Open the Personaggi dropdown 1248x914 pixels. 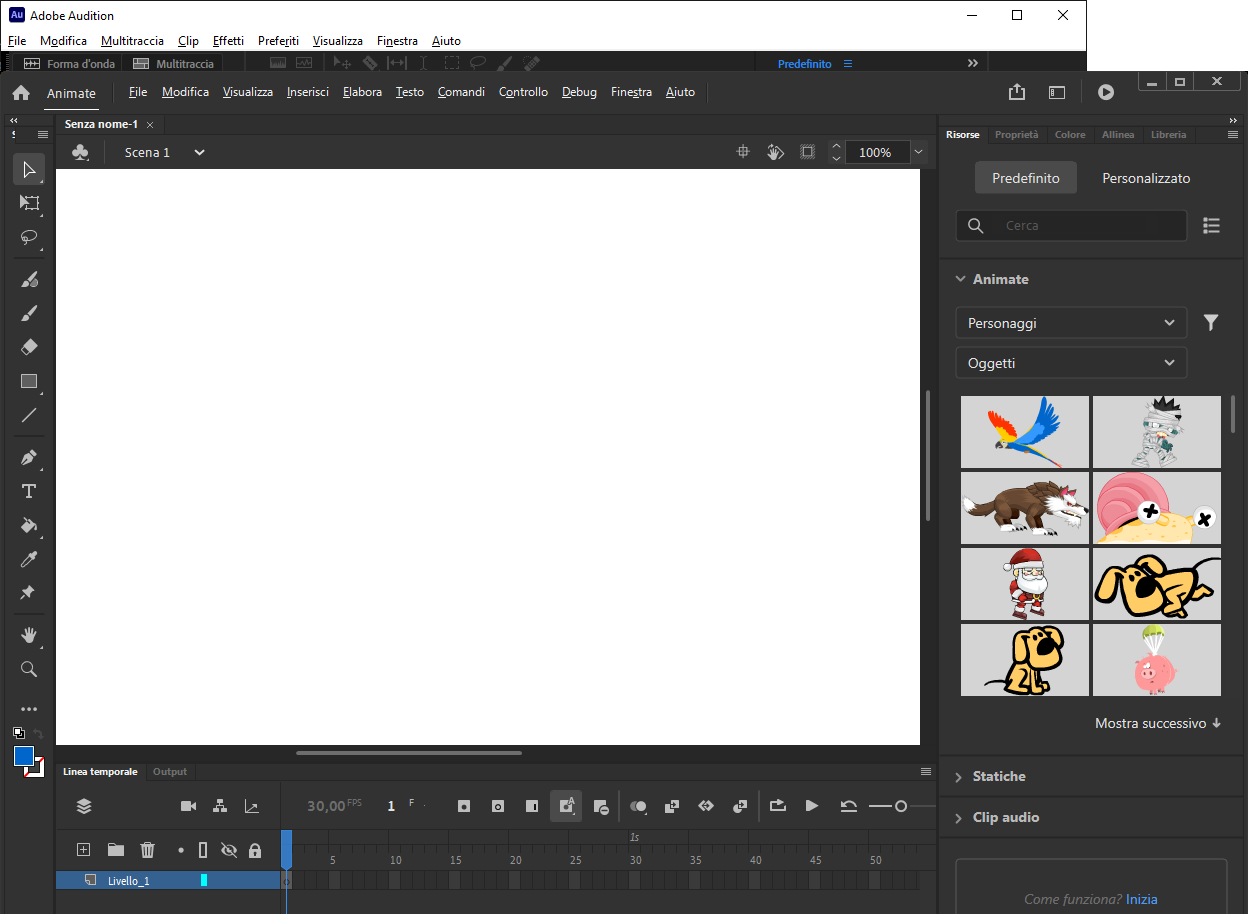click(1071, 323)
